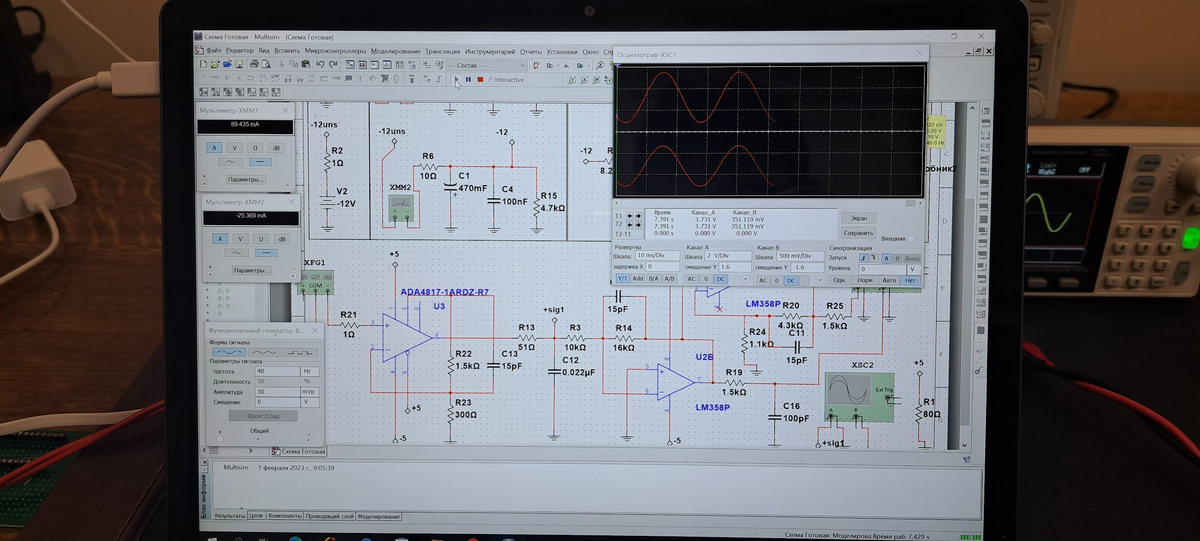This screenshot has width=1200, height=541.
Task: Select AC wave mode on Multimeter-XMM1
Action: pyautogui.click(x=232, y=161)
